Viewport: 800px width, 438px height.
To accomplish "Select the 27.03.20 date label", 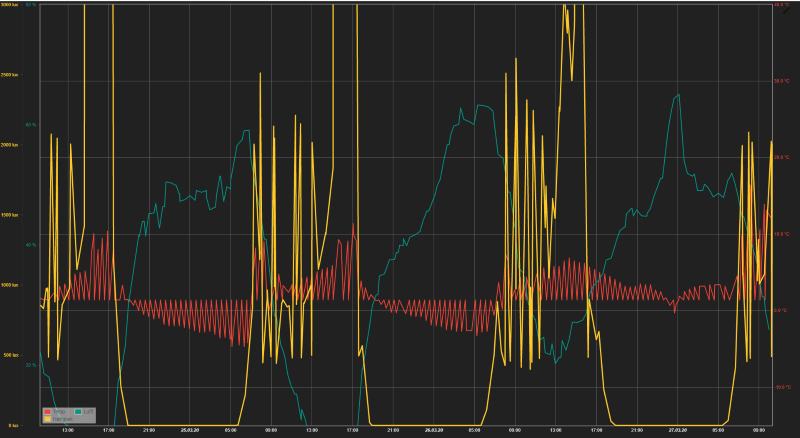I will click(x=678, y=430).
